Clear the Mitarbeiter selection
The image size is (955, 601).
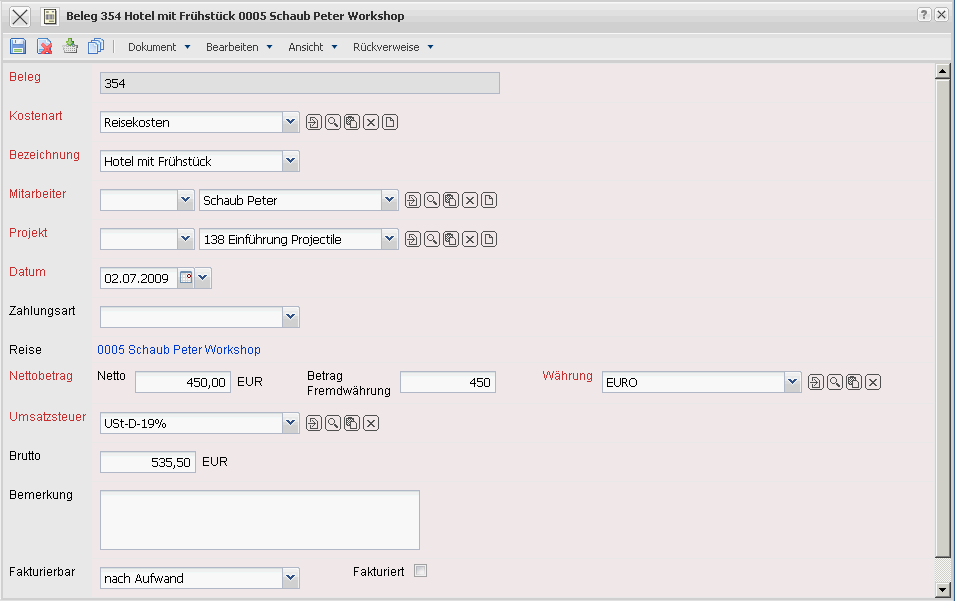click(x=470, y=200)
